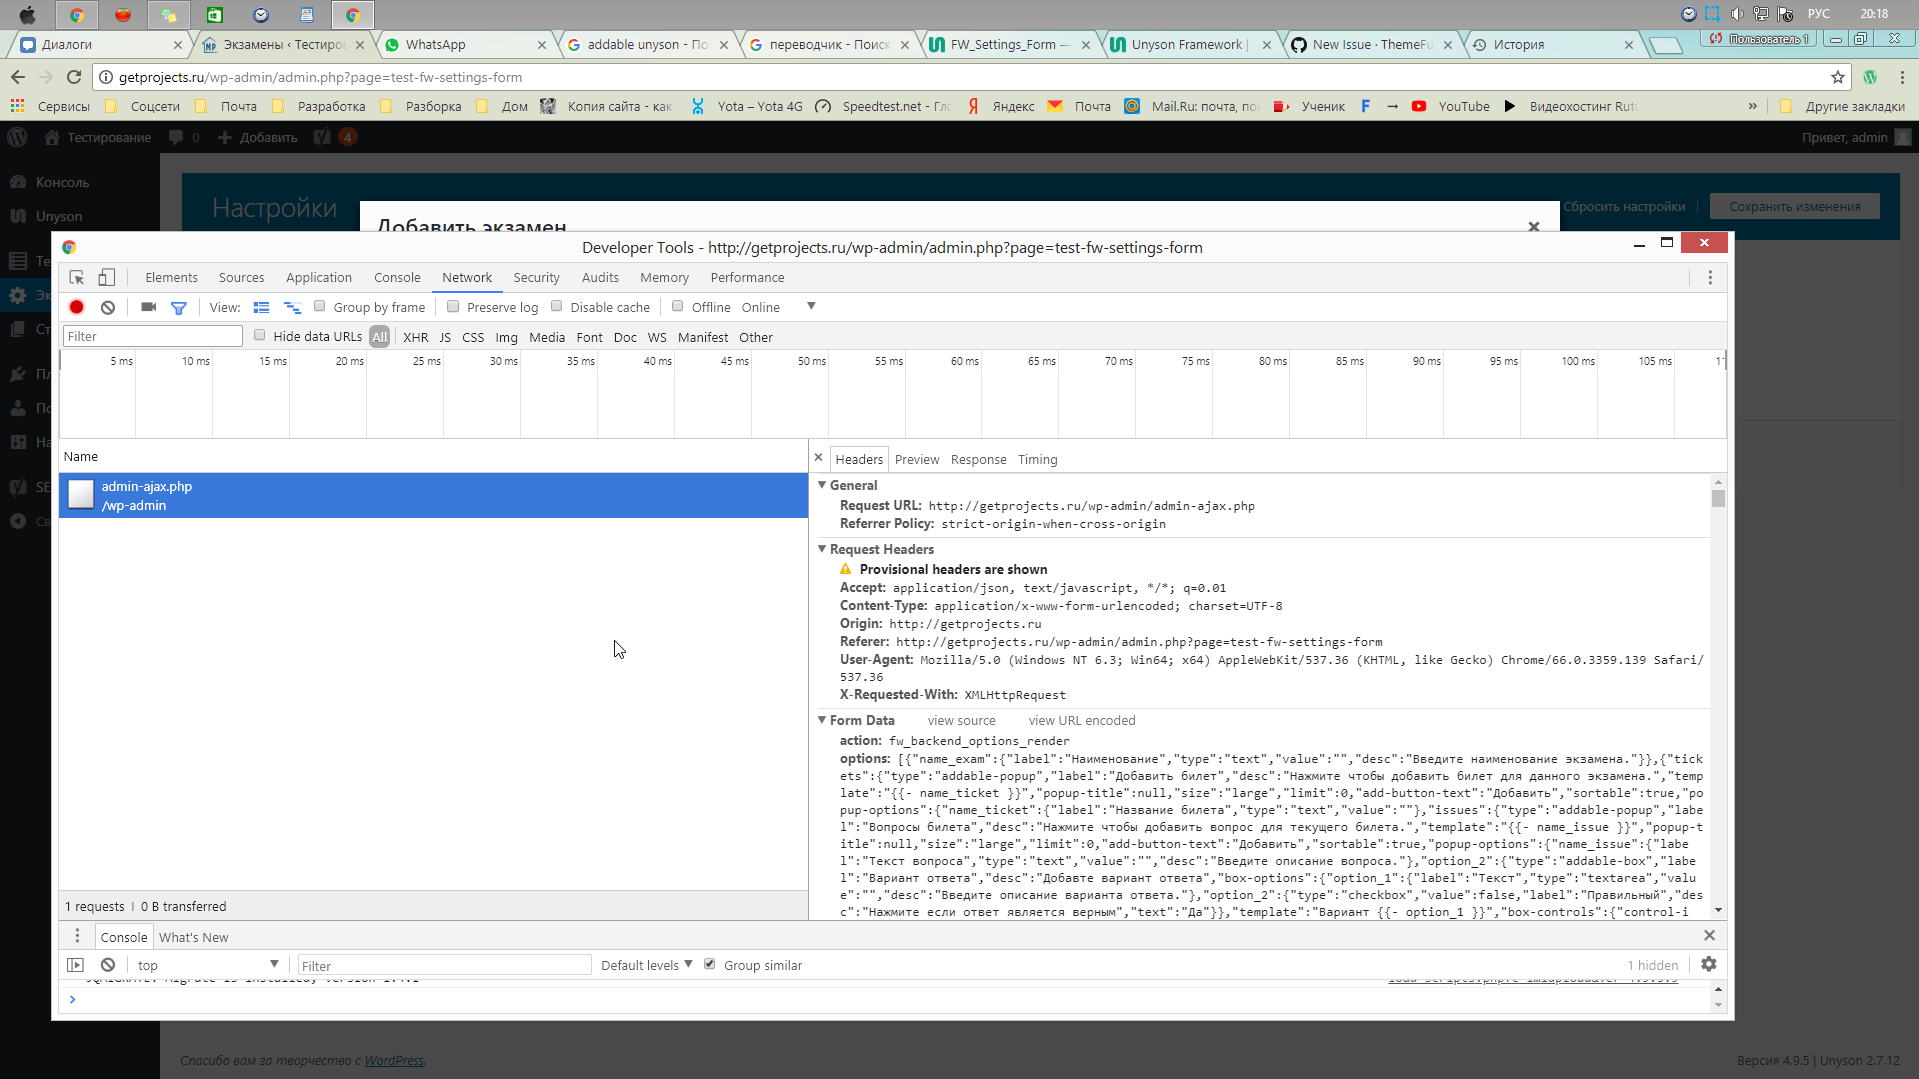Click view URL encoded link

pyautogui.click(x=1082, y=720)
